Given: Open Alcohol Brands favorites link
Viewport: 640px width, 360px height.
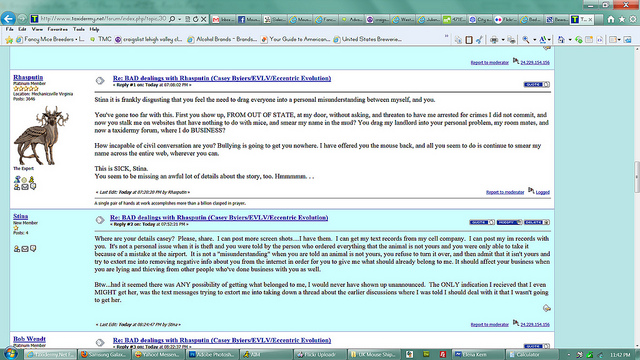Looking at the screenshot, I should 222,40.
